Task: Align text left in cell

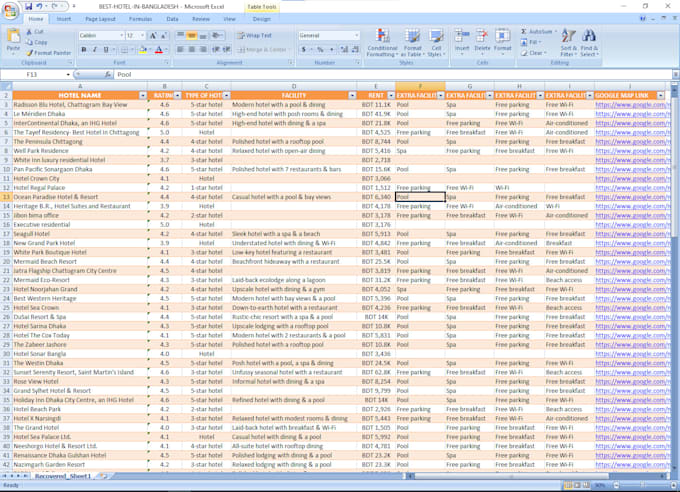Action: pos(181,49)
